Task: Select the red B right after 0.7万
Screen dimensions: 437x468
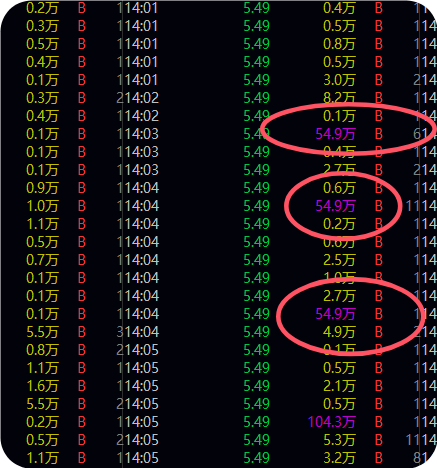Action: coord(82,260)
